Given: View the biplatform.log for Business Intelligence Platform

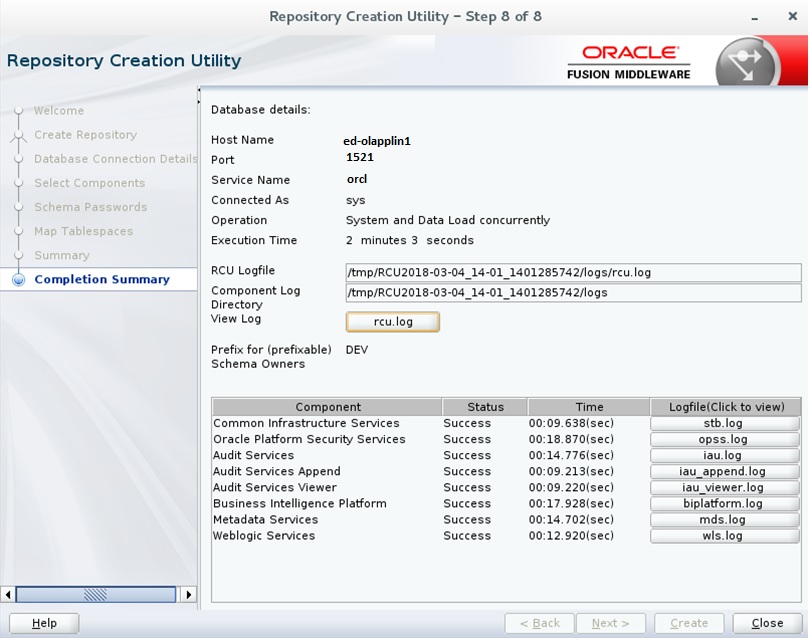Looking at the screenshot, I should point(723,503).
